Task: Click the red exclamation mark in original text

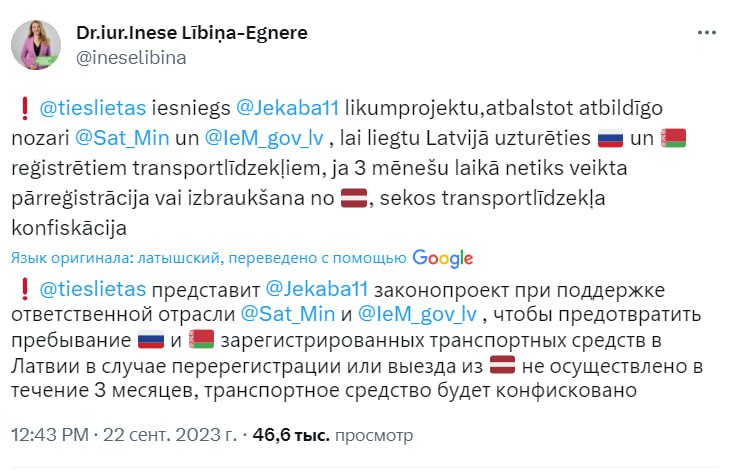Action: pos(23,109)
